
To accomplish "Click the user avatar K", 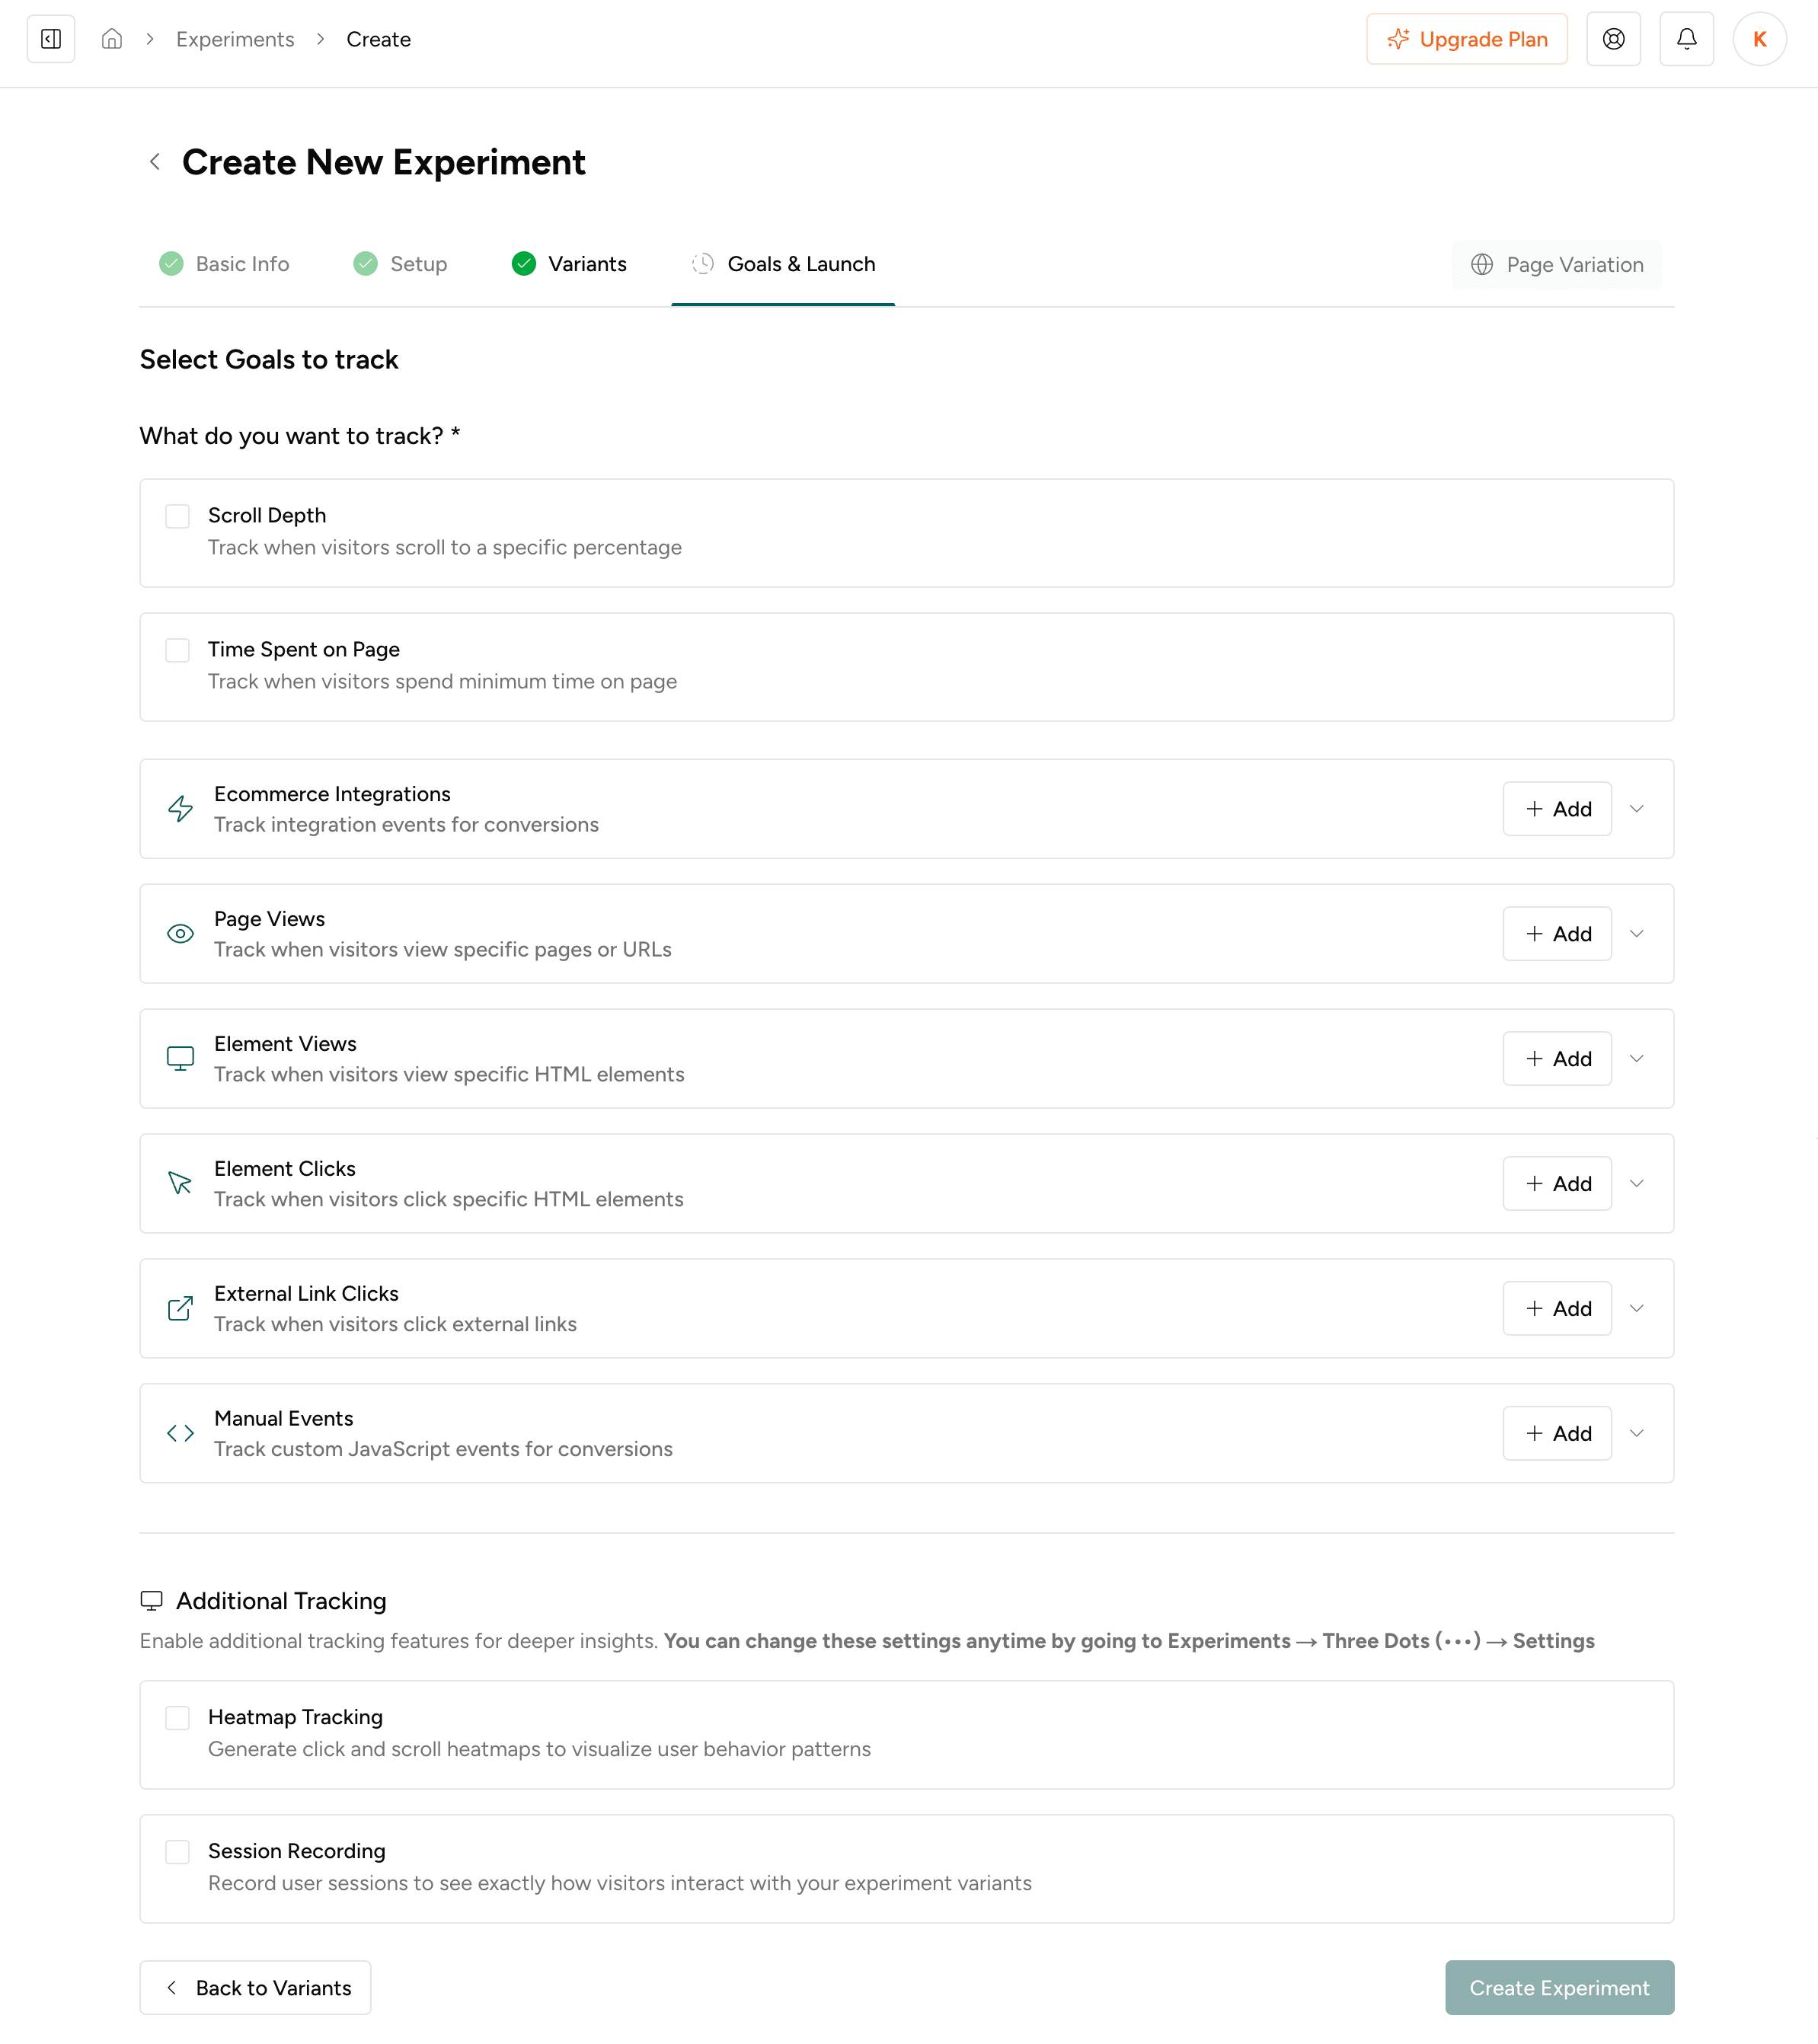I will (1759, 39).
